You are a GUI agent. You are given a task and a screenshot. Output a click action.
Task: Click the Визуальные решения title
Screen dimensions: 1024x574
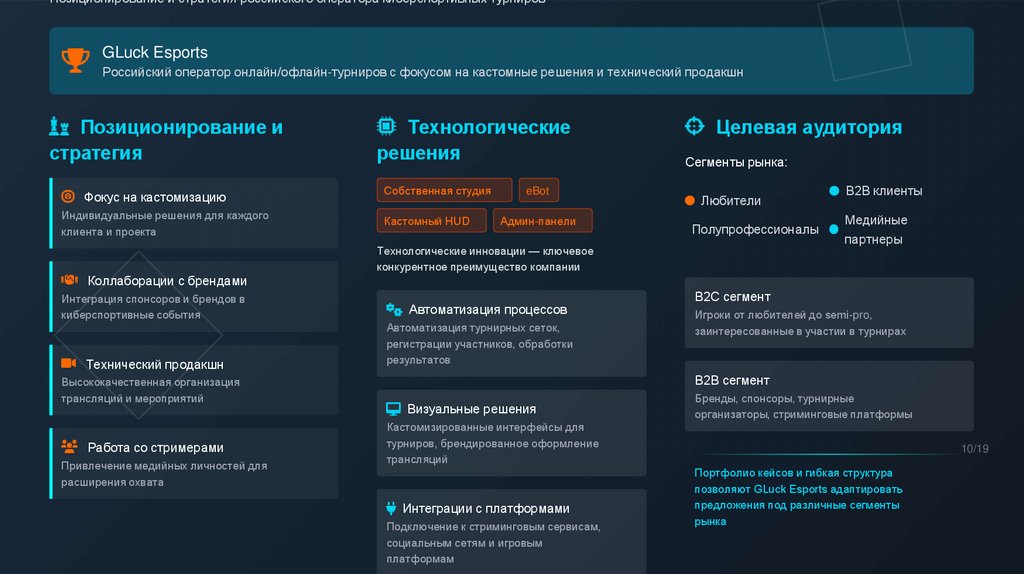click(x=472, y=409)
